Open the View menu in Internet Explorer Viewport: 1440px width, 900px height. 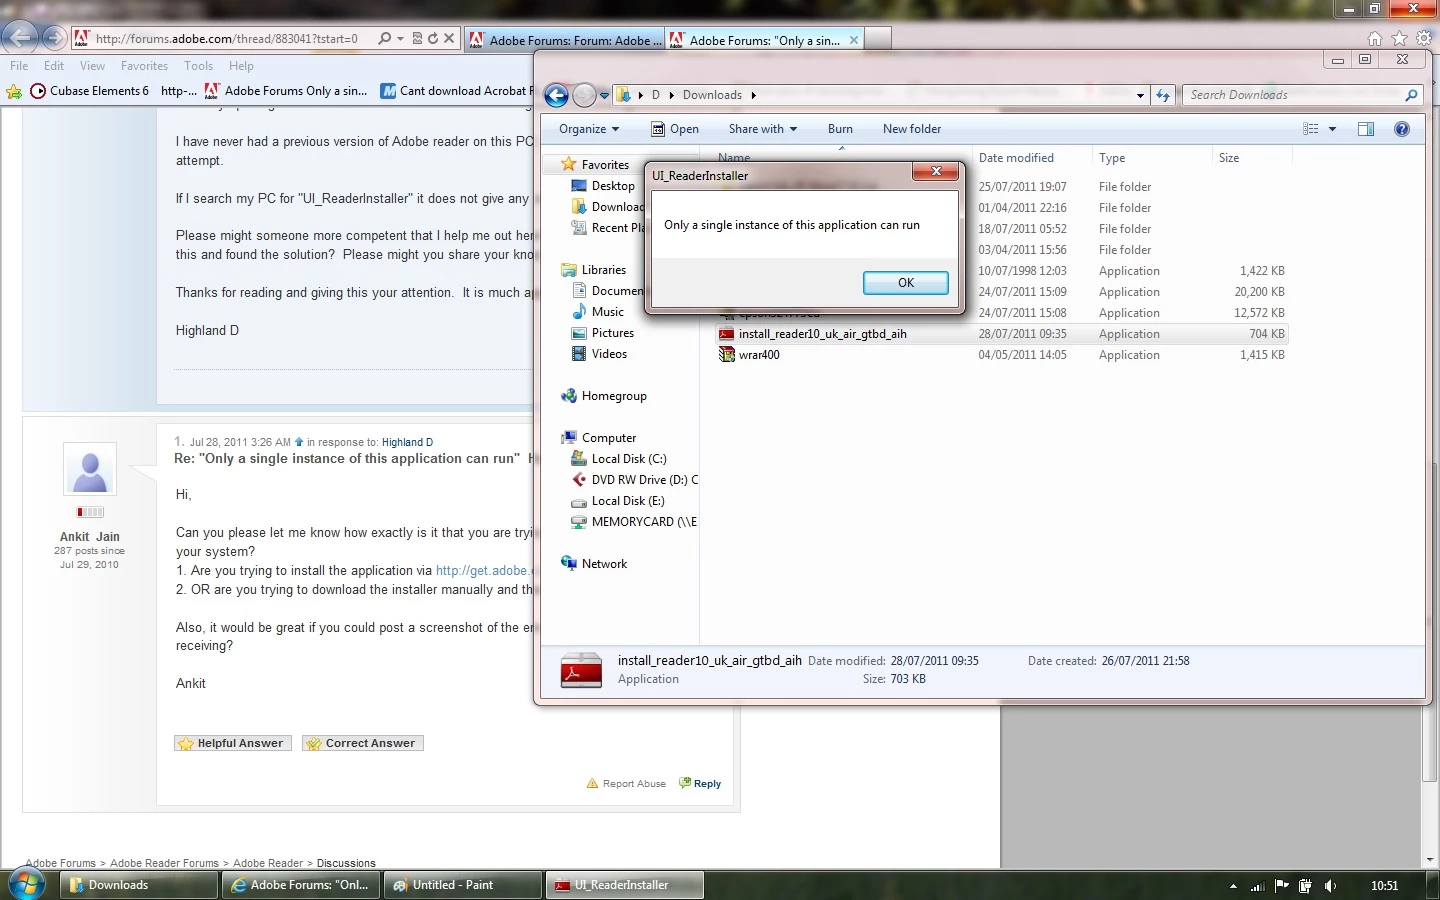point(92,66)
